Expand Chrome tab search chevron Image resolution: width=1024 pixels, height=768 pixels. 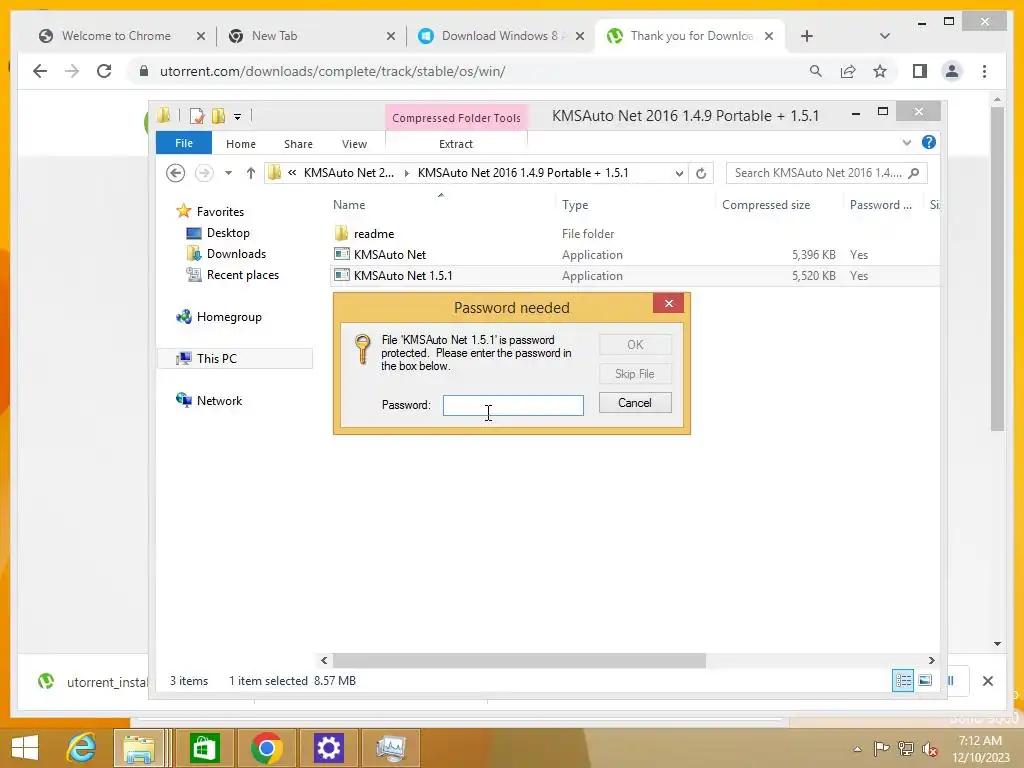coord(884,36)
